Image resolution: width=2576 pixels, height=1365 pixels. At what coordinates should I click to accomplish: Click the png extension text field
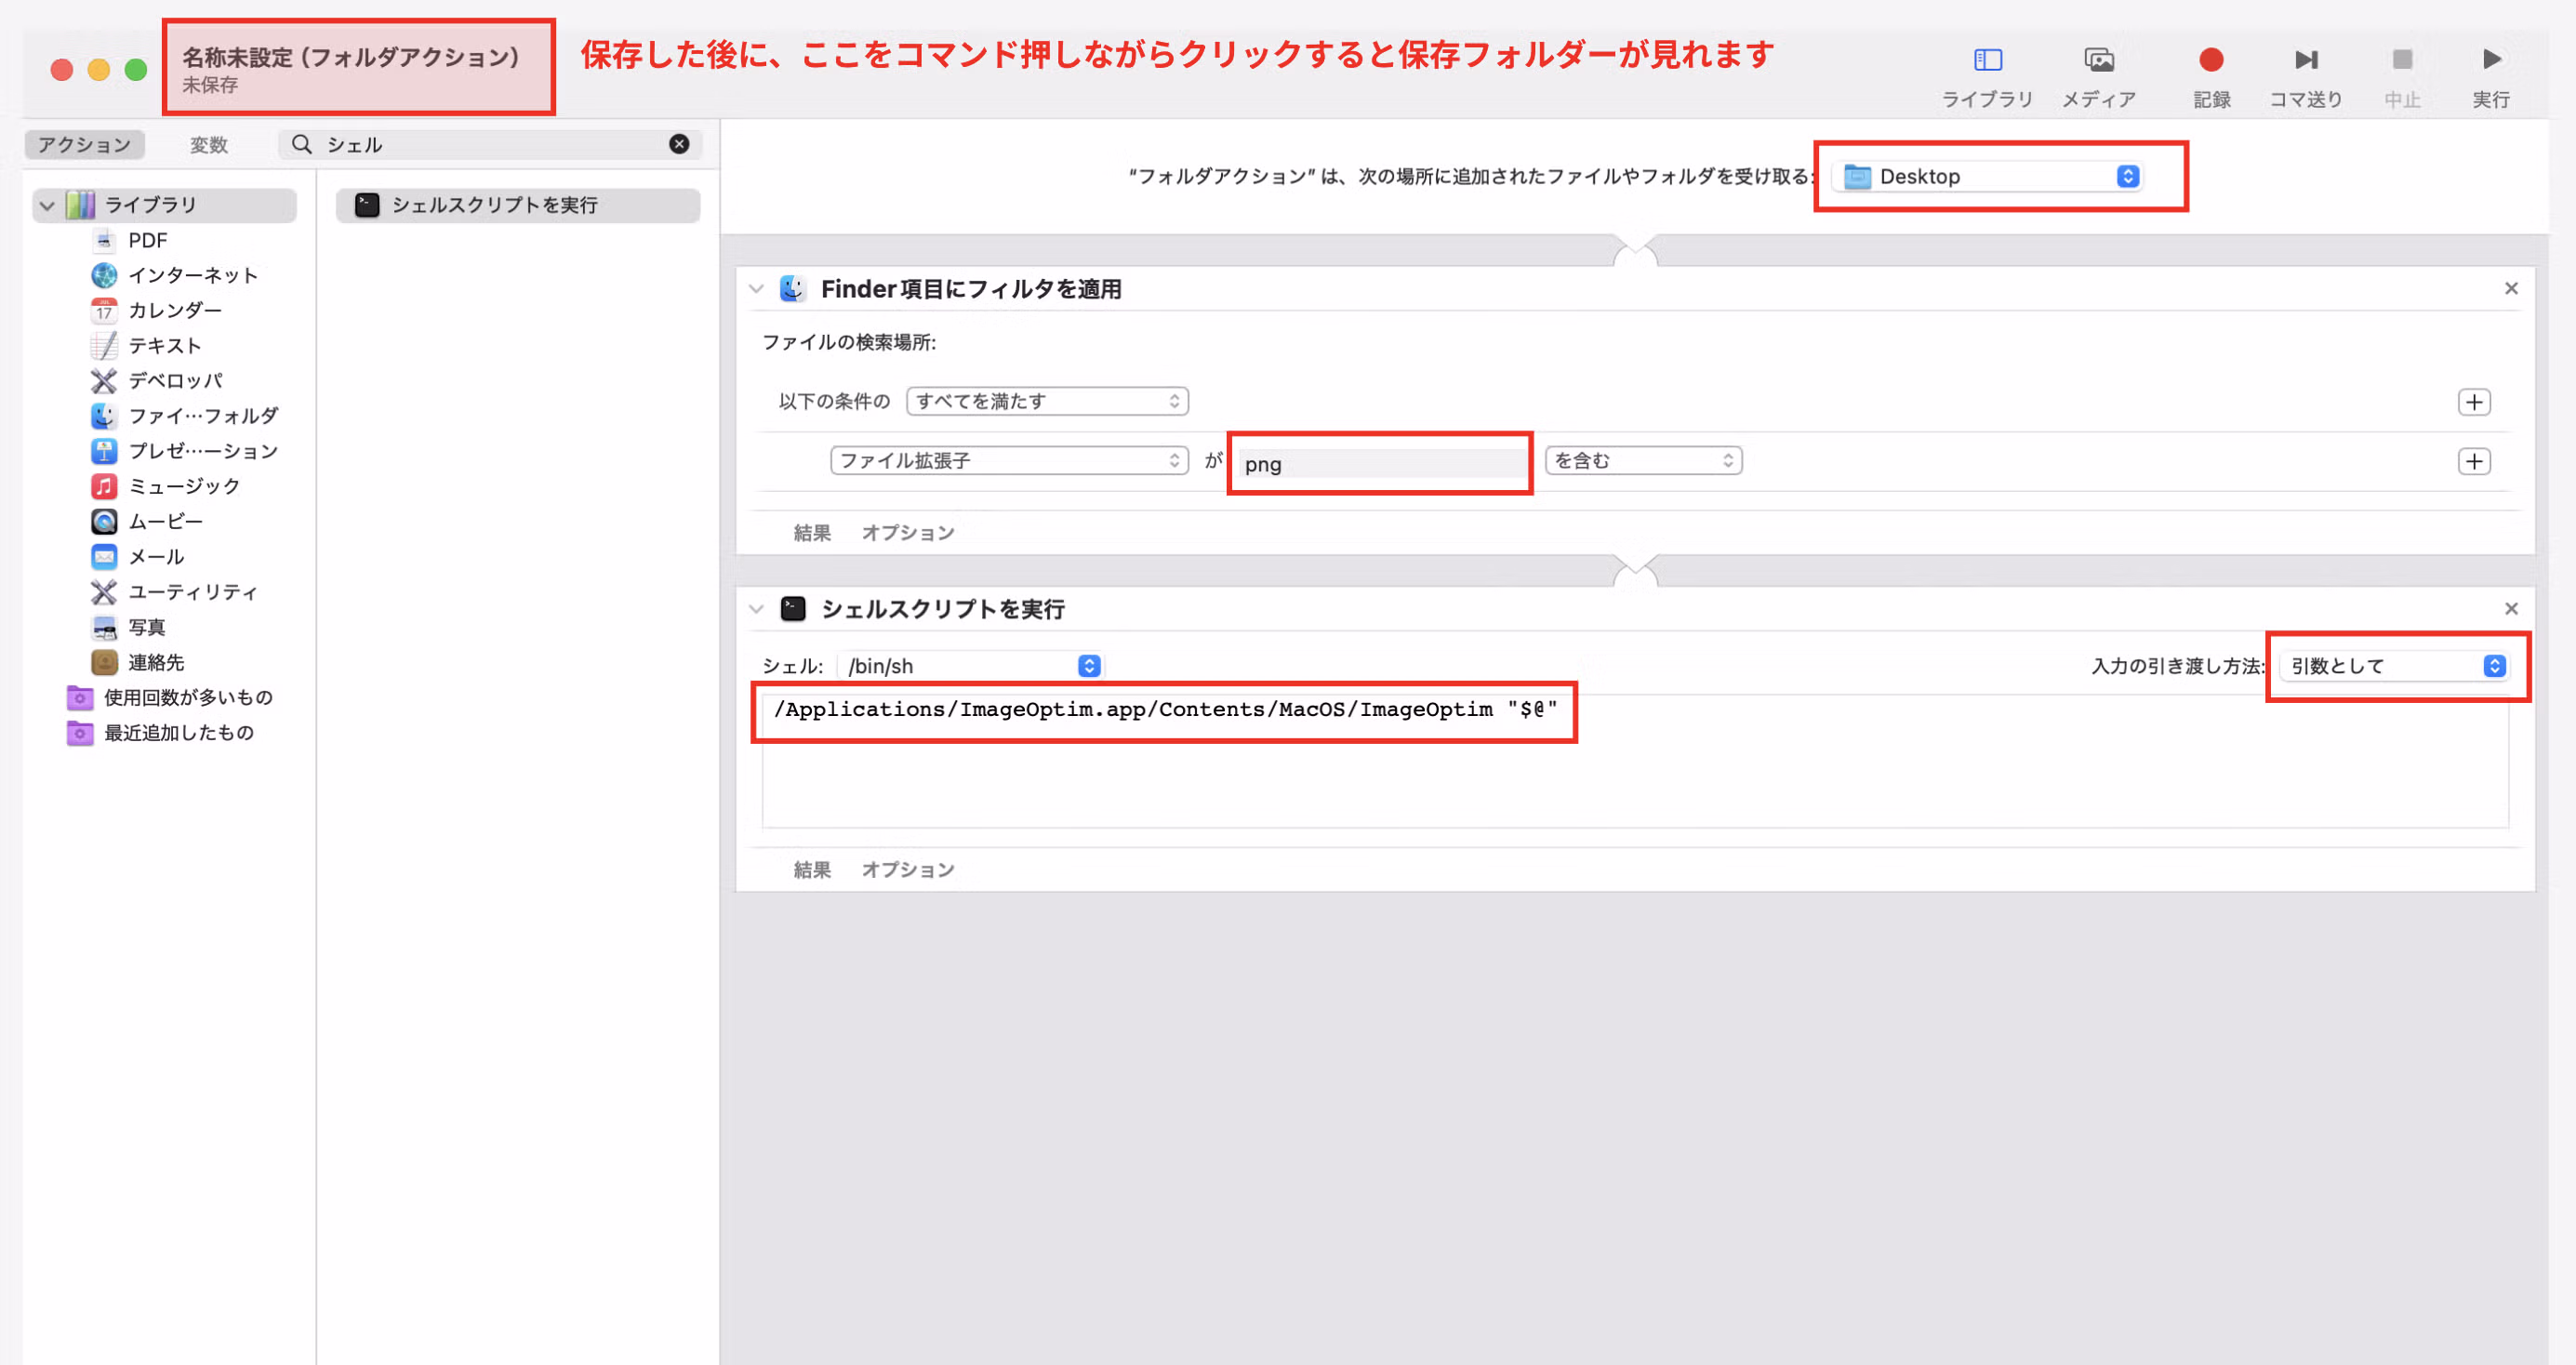pos(1381,463)
